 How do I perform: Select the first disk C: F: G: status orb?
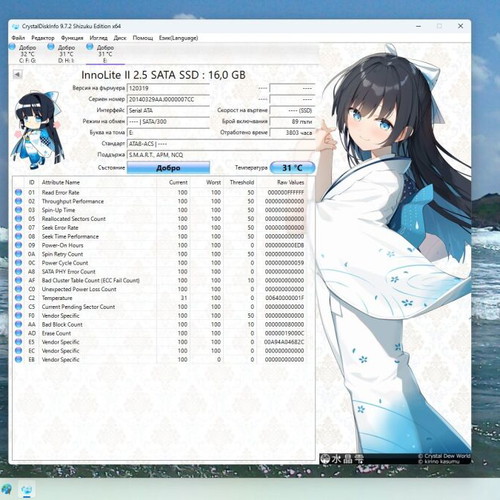point(12,47)
